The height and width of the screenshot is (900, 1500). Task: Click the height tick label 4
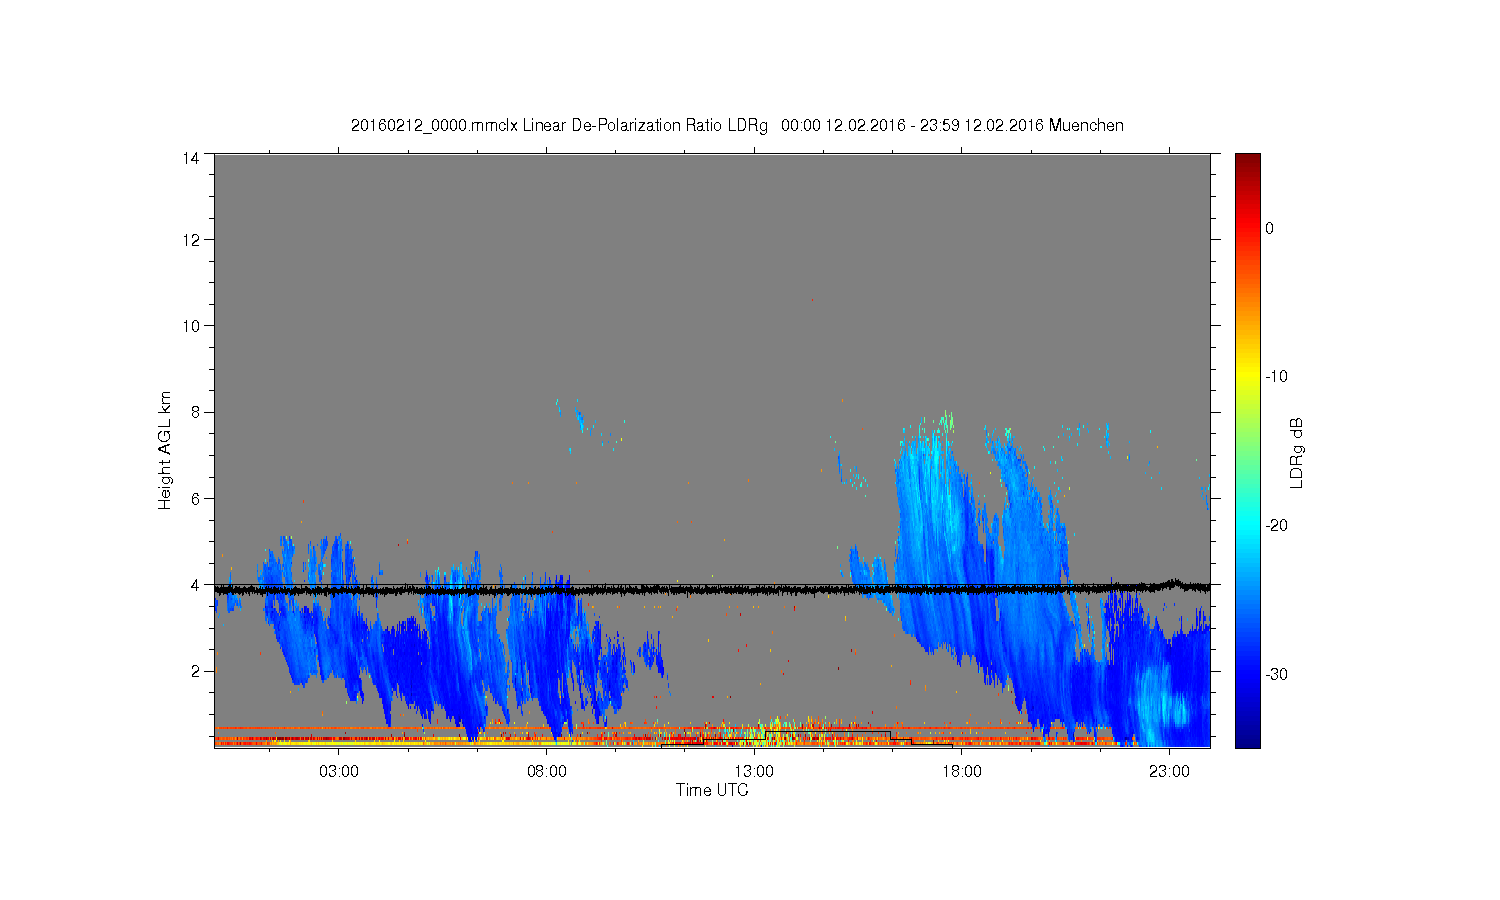[x=196, y=584]
